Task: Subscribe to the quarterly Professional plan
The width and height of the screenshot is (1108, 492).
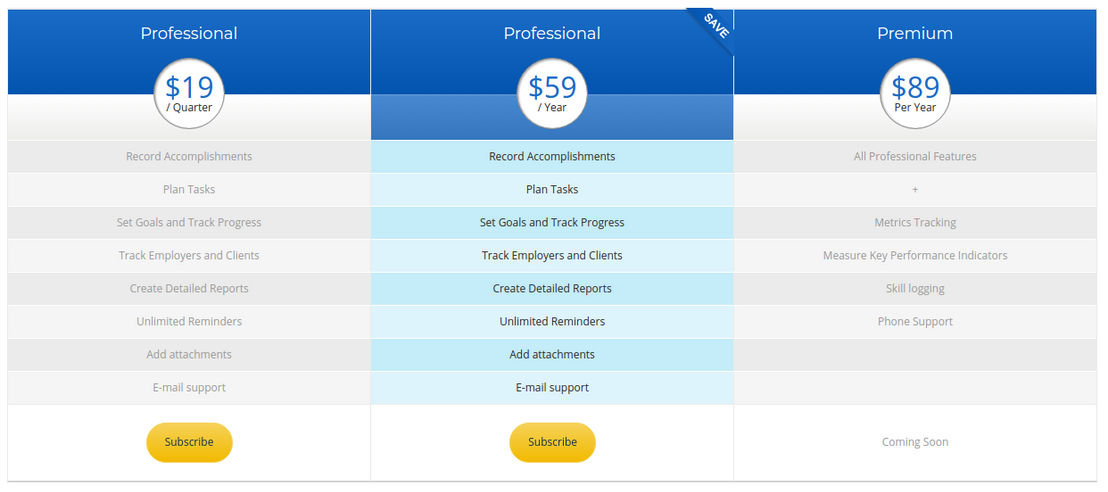Action: tap(189, 443)
